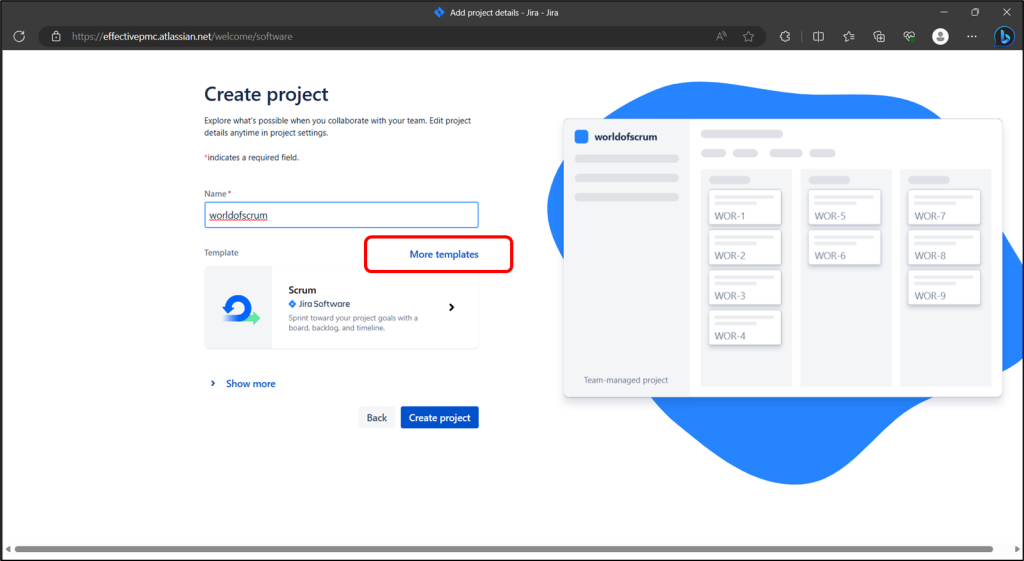Click into the project Name field
This screenshot has width=1024, height=561.
(x=342, y=215)
